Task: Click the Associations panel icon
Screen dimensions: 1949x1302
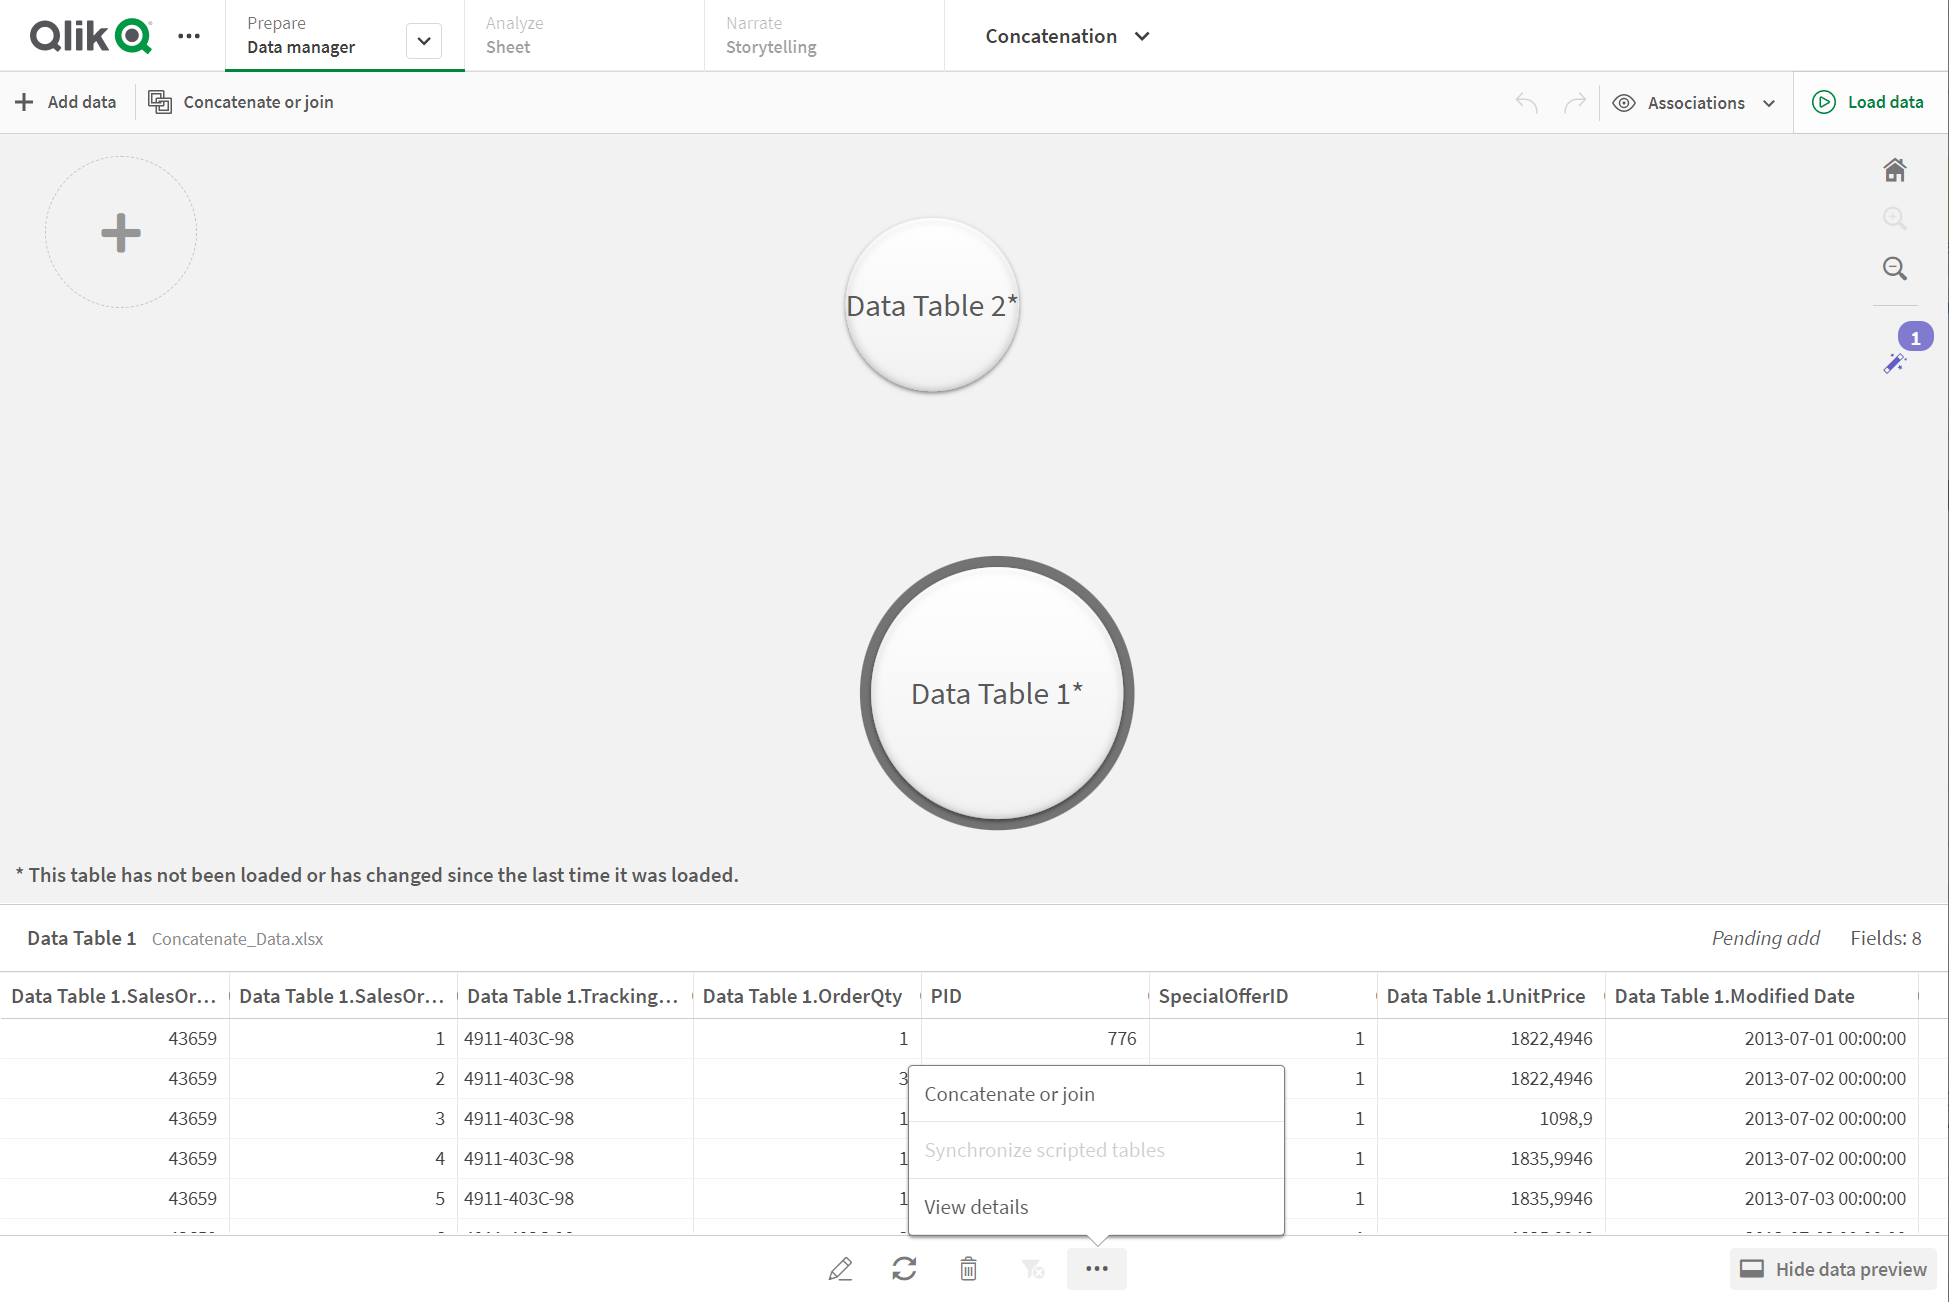Action: click(x=1625, y=102)
